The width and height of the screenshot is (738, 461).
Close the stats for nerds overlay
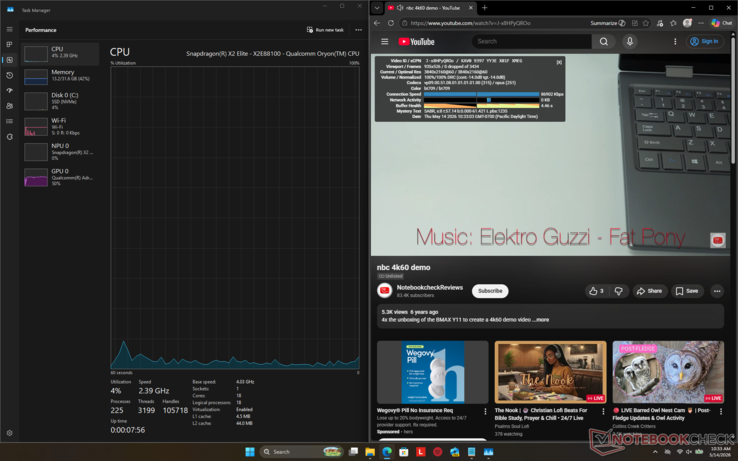point(559,62)
